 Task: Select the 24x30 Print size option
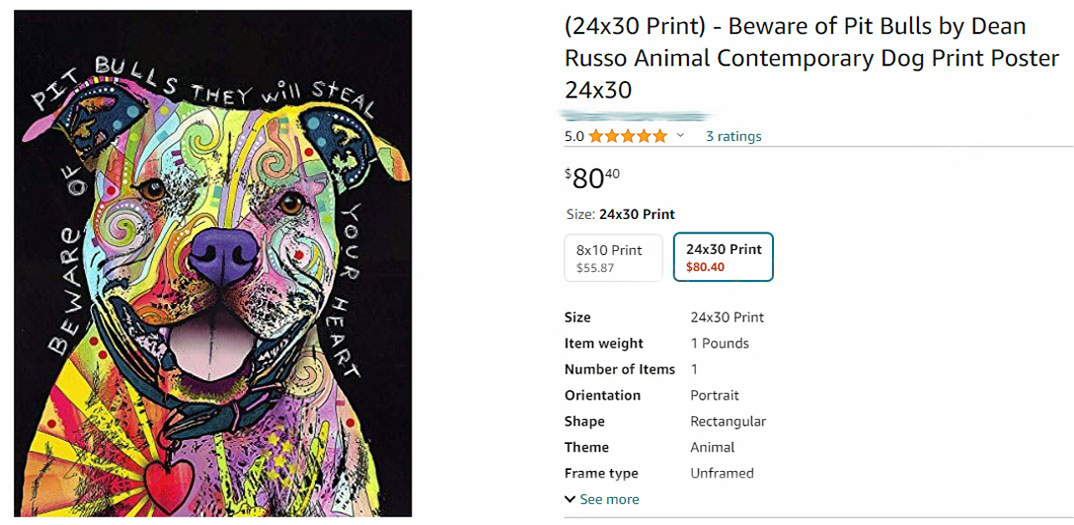[x=723, y=258]
